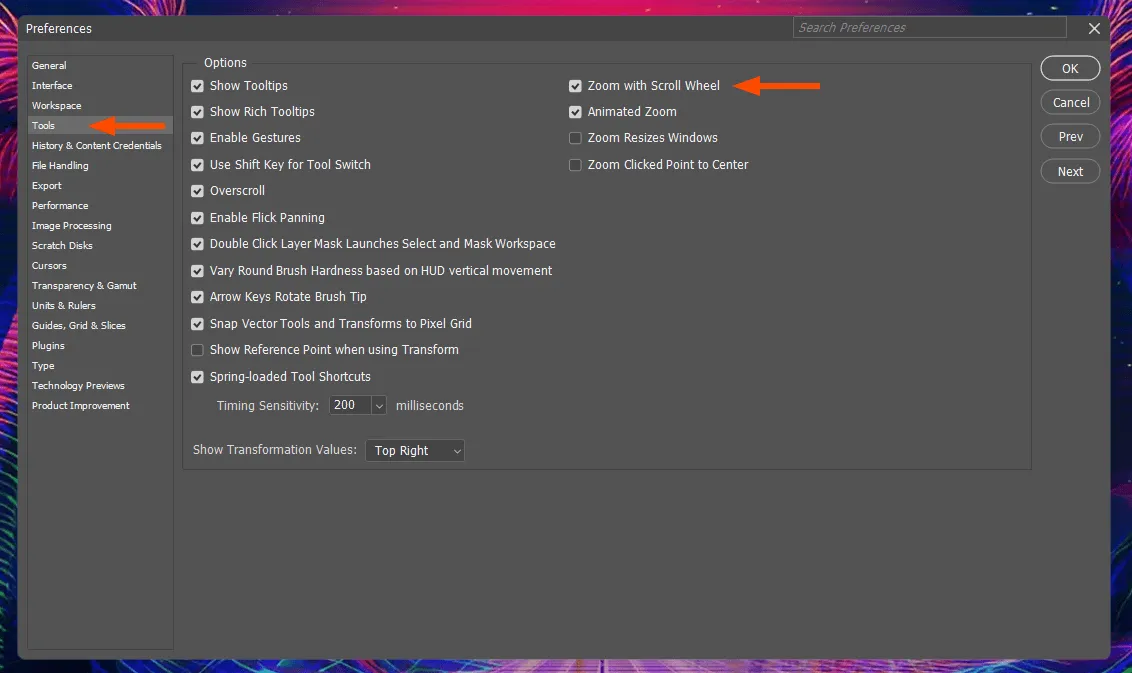The width and height of the screenshot is (1132, 673).
Task: Enable the Zoom Resizes Windows checkbox
Action: pyautogui.click(x=575, y=138)
